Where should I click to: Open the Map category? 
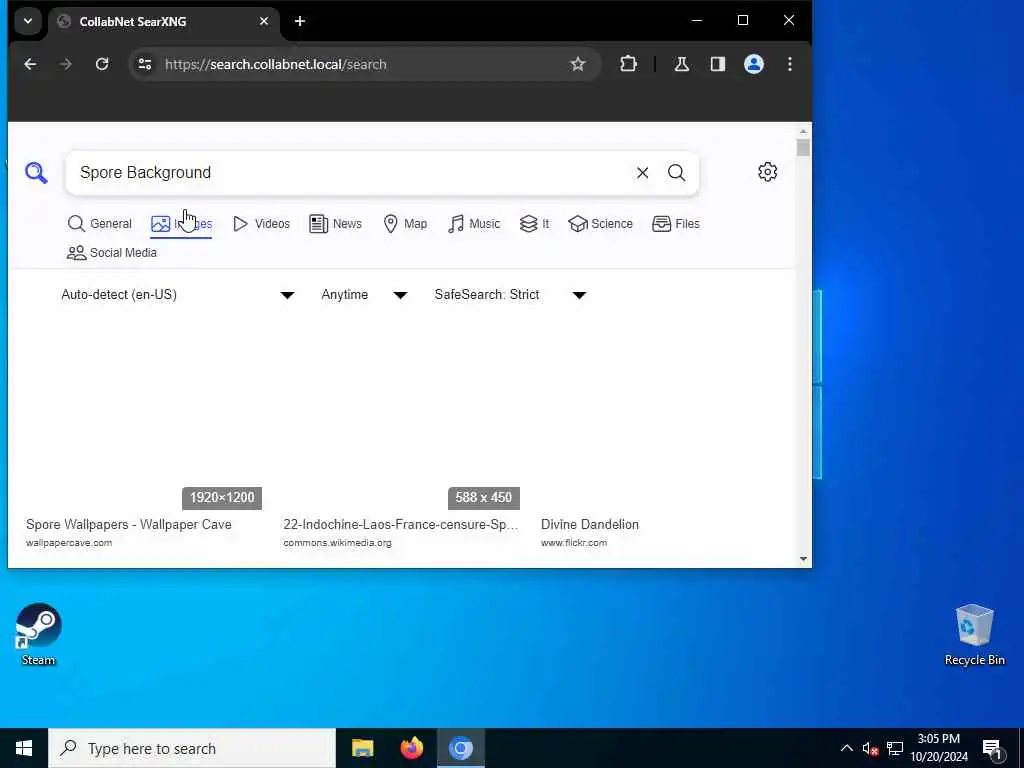point(405,224)
